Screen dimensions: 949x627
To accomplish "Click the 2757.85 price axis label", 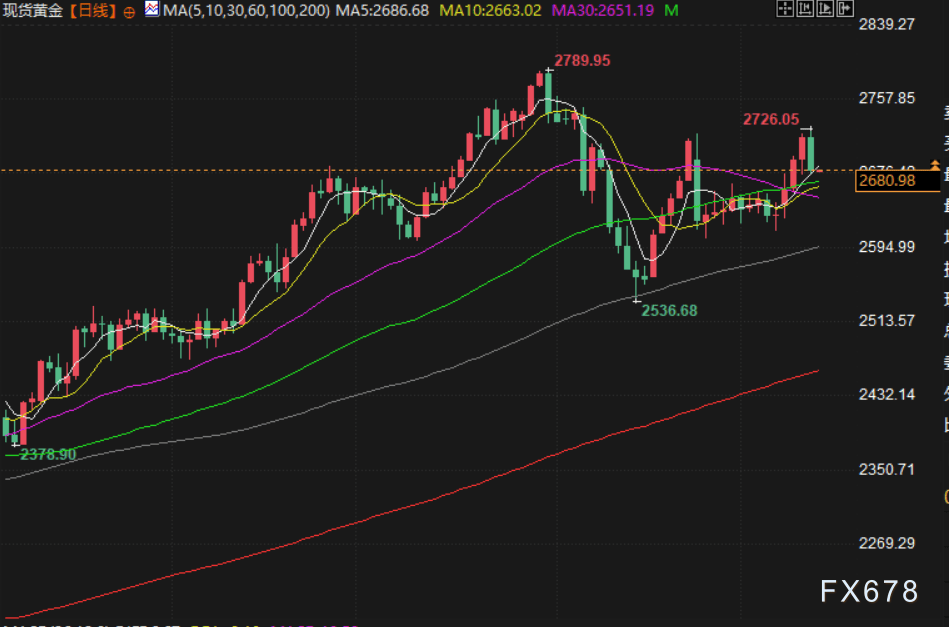I will [x=887, y=98].
